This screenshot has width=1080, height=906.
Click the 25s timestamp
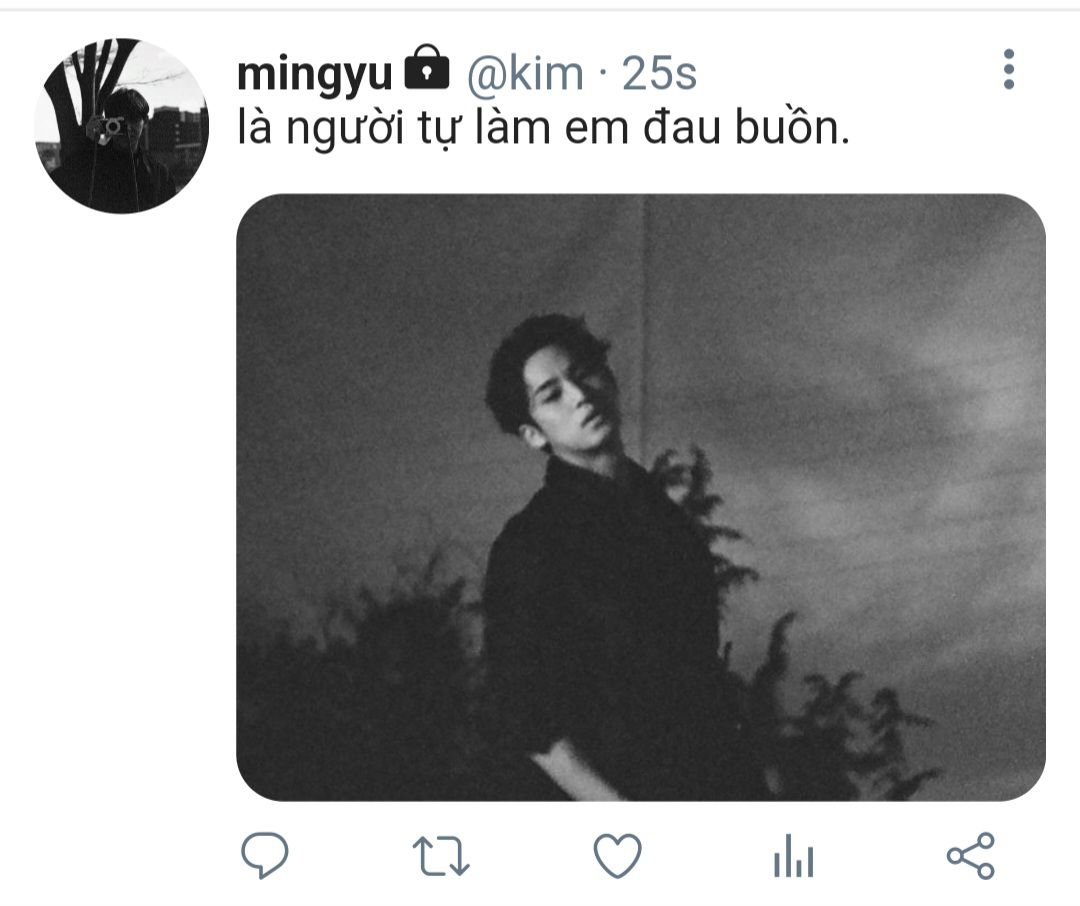659,73
